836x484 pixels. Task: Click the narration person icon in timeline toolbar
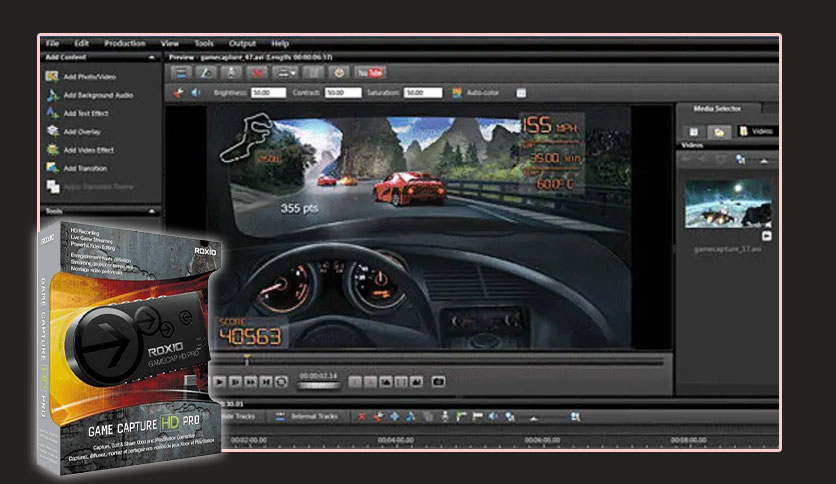445,417
